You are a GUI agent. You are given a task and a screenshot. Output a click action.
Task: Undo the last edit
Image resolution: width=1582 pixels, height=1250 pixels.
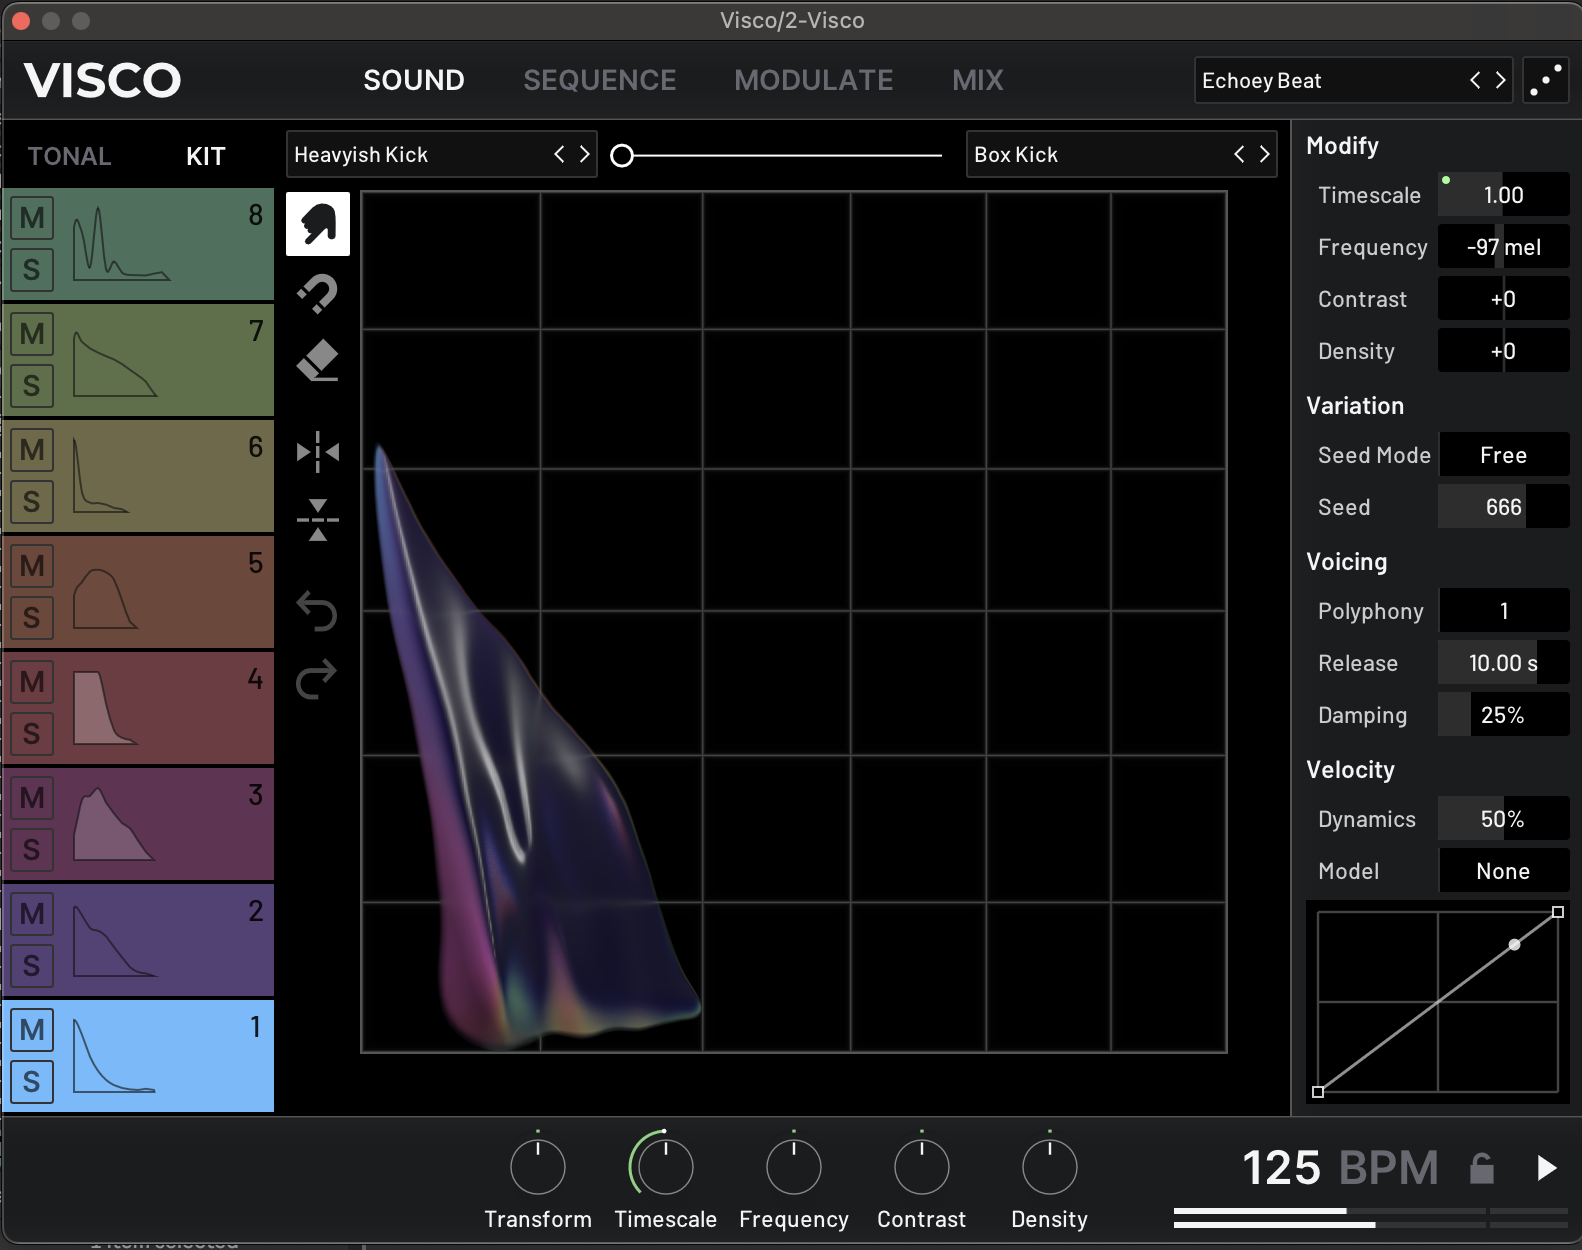(317, 611)
